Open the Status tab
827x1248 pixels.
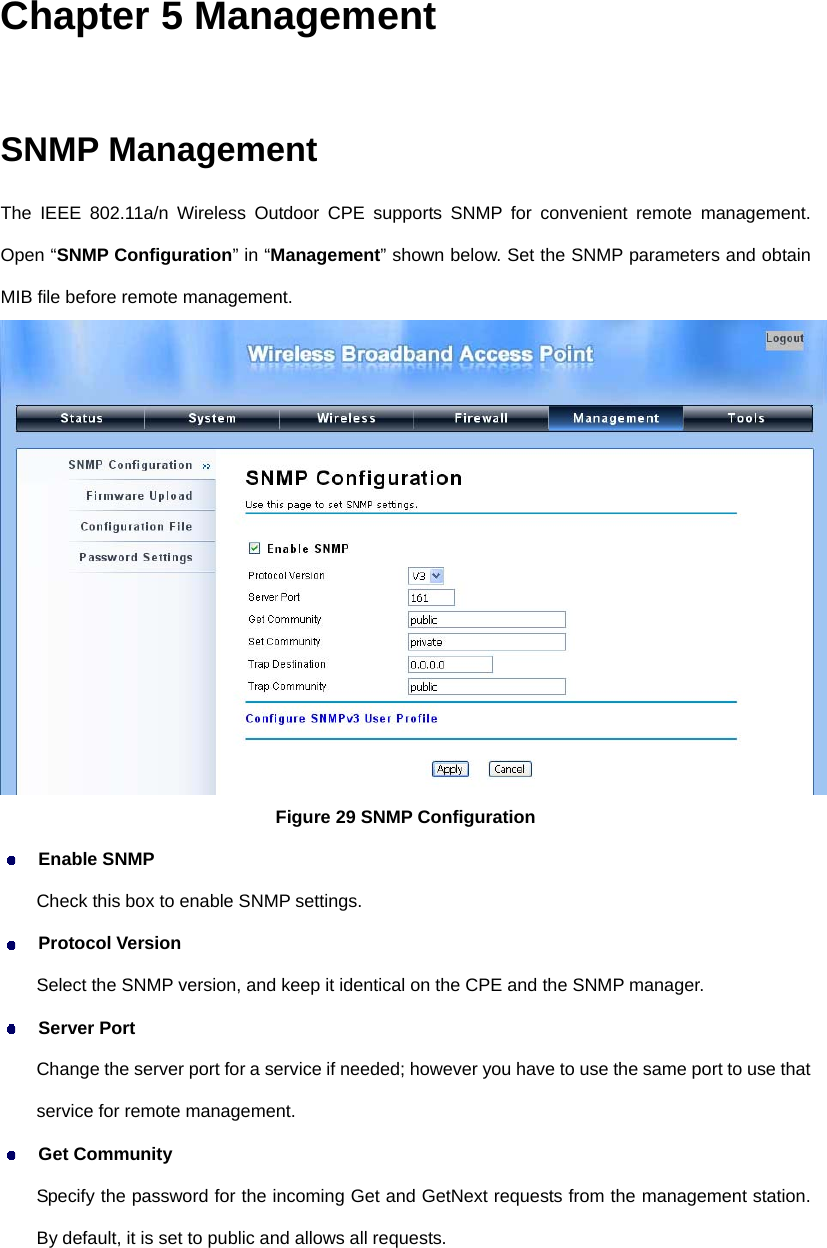[81, 418]
